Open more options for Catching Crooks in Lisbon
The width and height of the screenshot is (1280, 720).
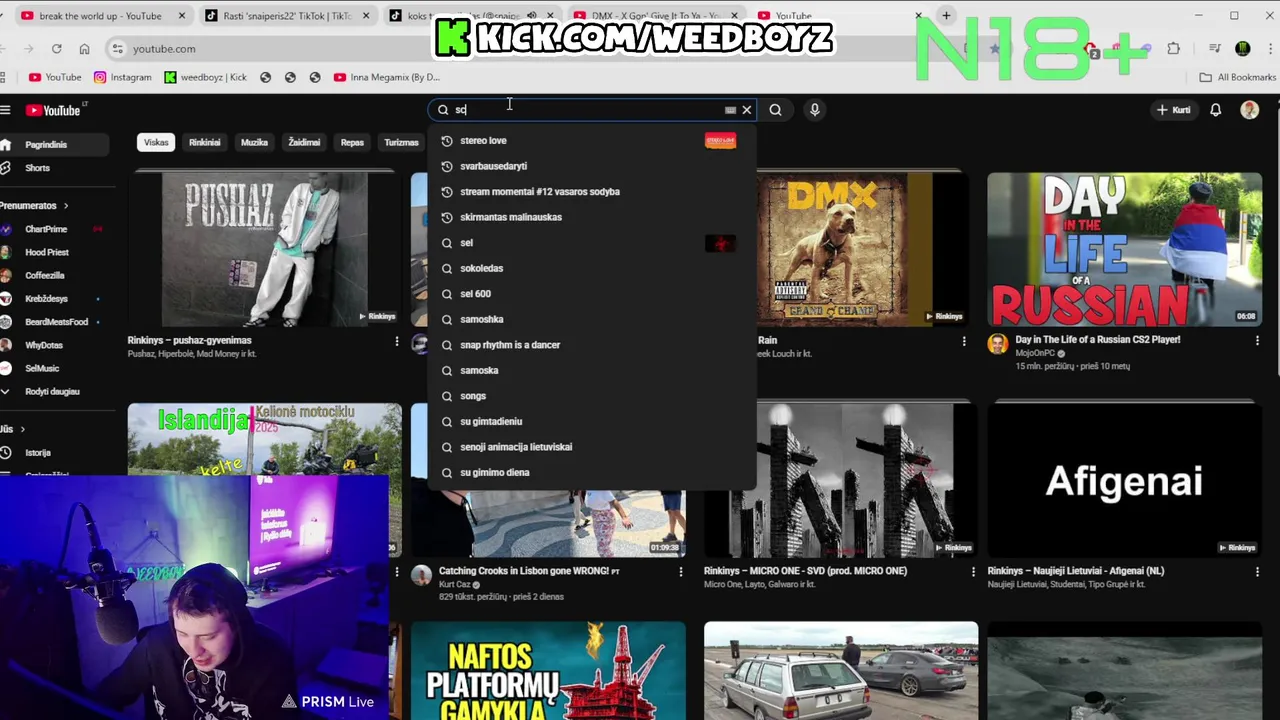(x=681, y=572)
